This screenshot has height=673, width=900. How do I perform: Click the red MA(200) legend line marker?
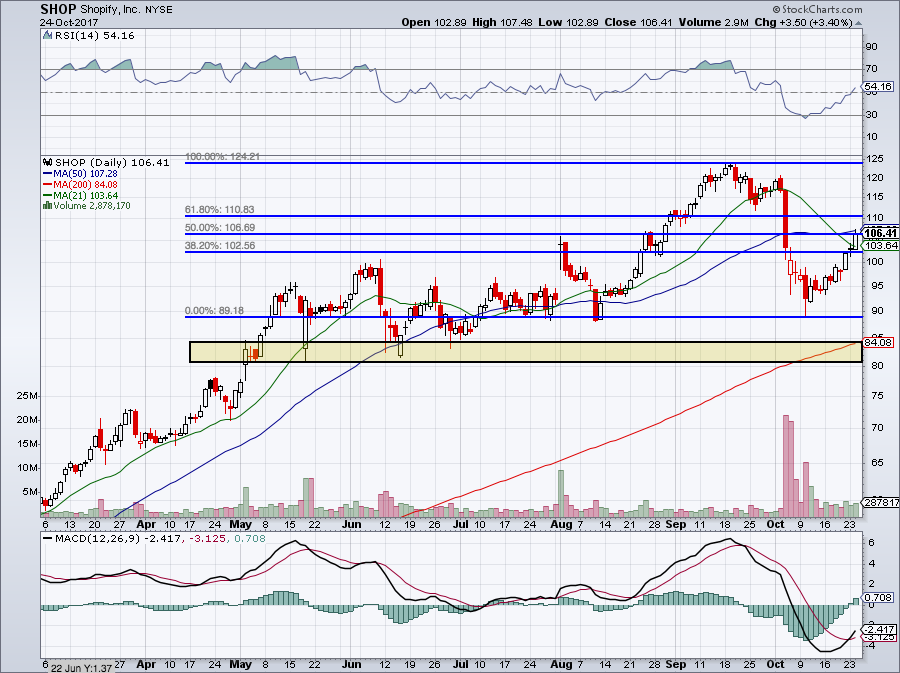[48, 184]
